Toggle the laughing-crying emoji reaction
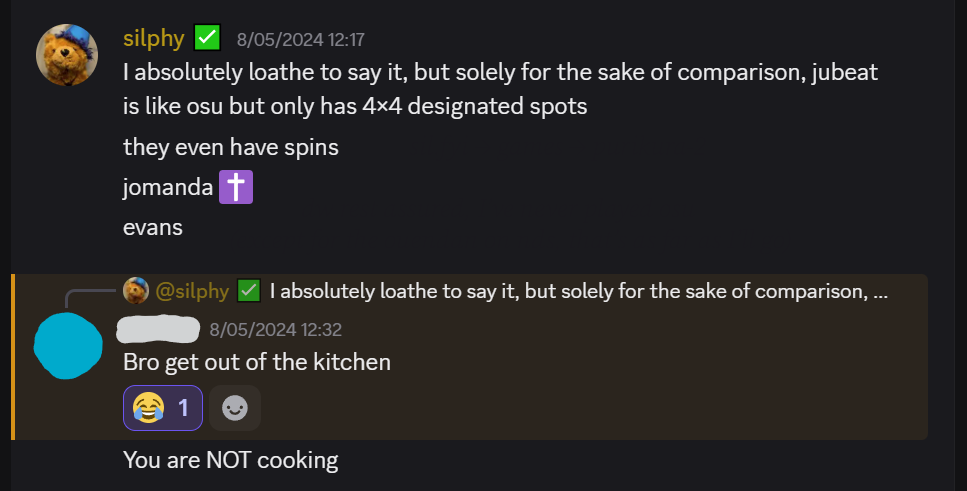The image size is (967, 491). coord(163,408)
